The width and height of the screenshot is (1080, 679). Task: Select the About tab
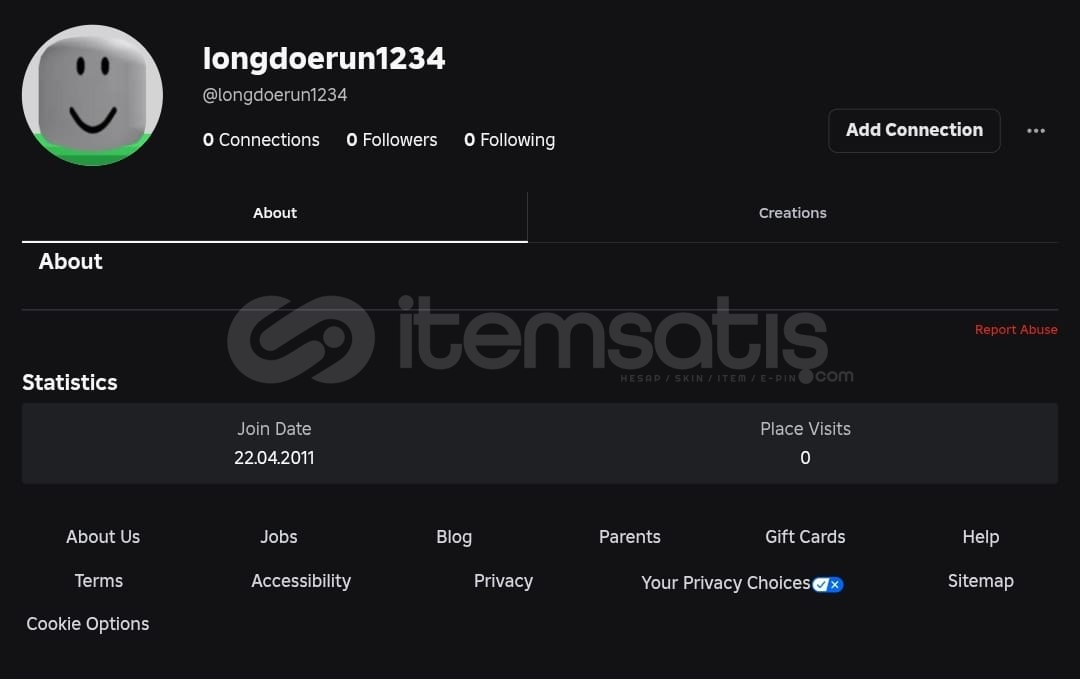275,213
